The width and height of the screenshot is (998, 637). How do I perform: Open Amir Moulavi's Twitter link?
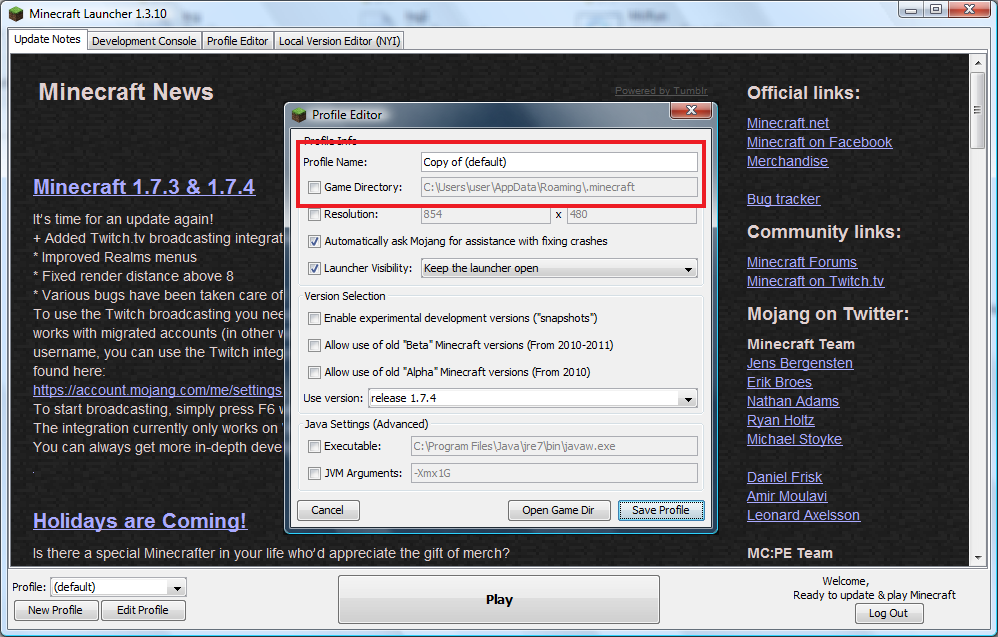point(787,496)
